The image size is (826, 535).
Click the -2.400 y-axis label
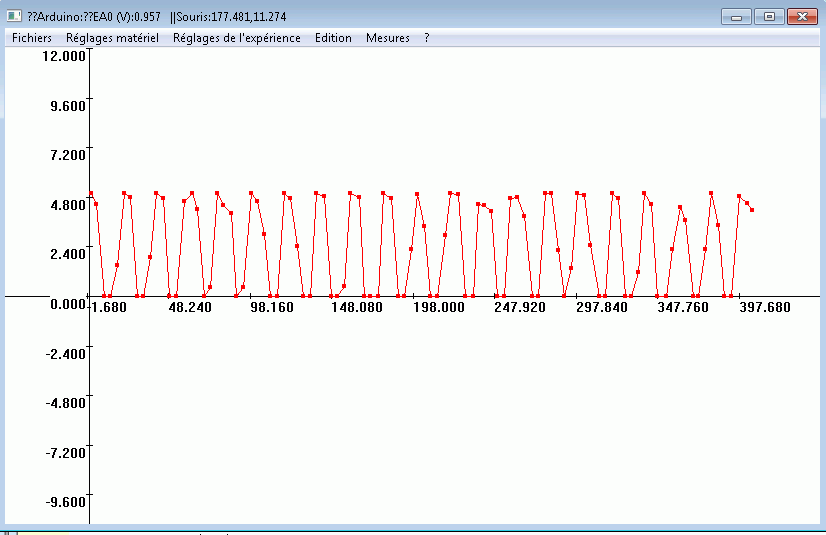(66, 353)
